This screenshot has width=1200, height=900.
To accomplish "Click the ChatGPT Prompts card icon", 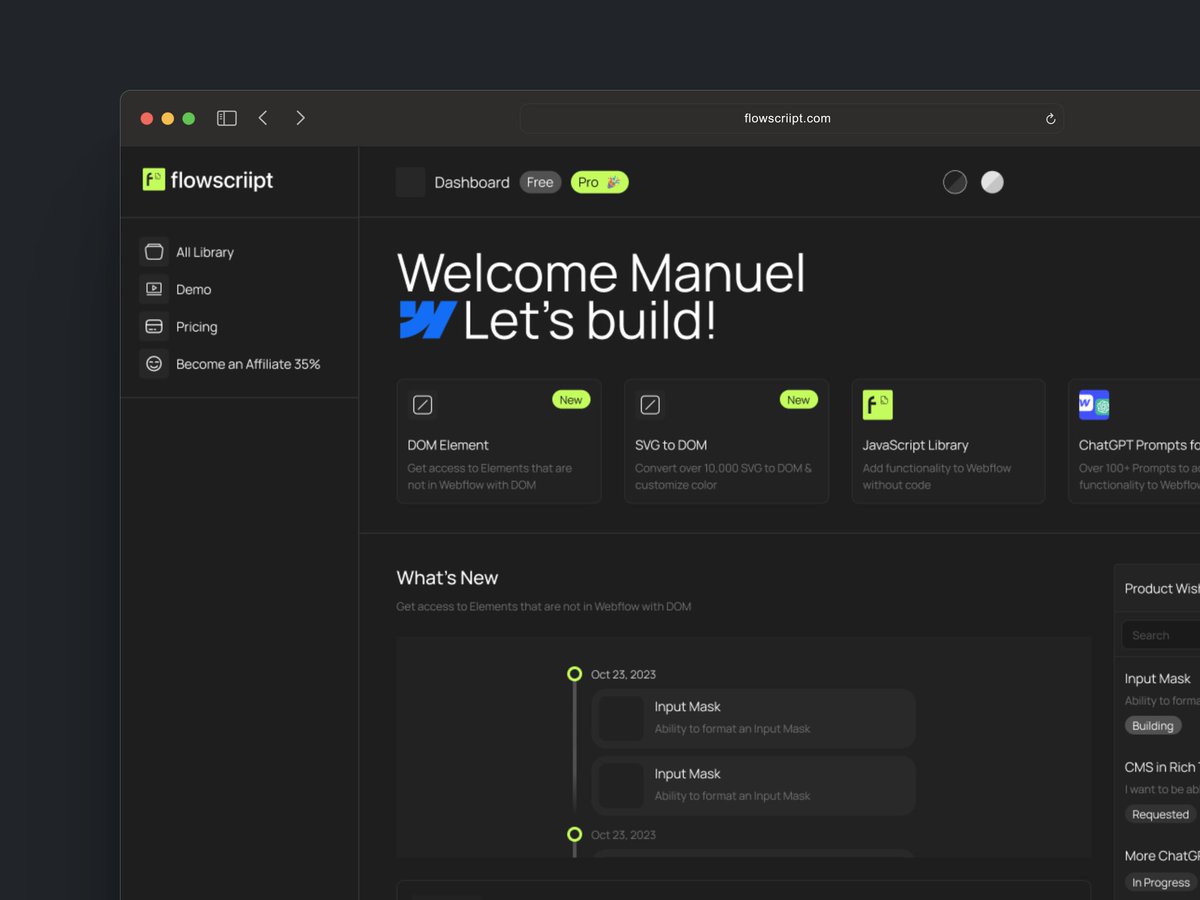I will (x=1094, y=405).
